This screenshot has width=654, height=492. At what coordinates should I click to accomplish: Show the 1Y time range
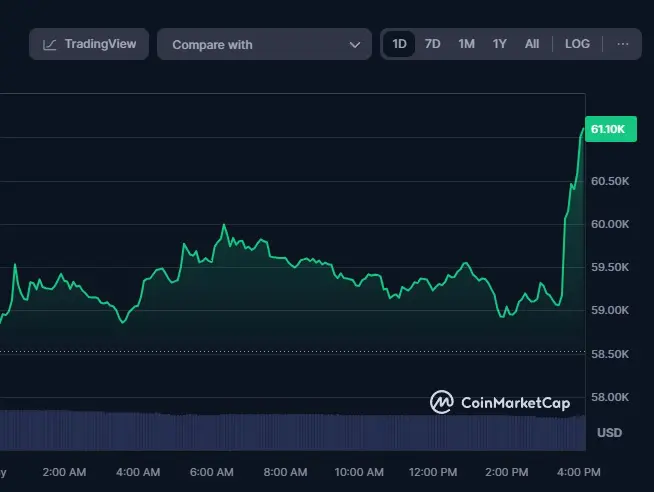(499, 44)
